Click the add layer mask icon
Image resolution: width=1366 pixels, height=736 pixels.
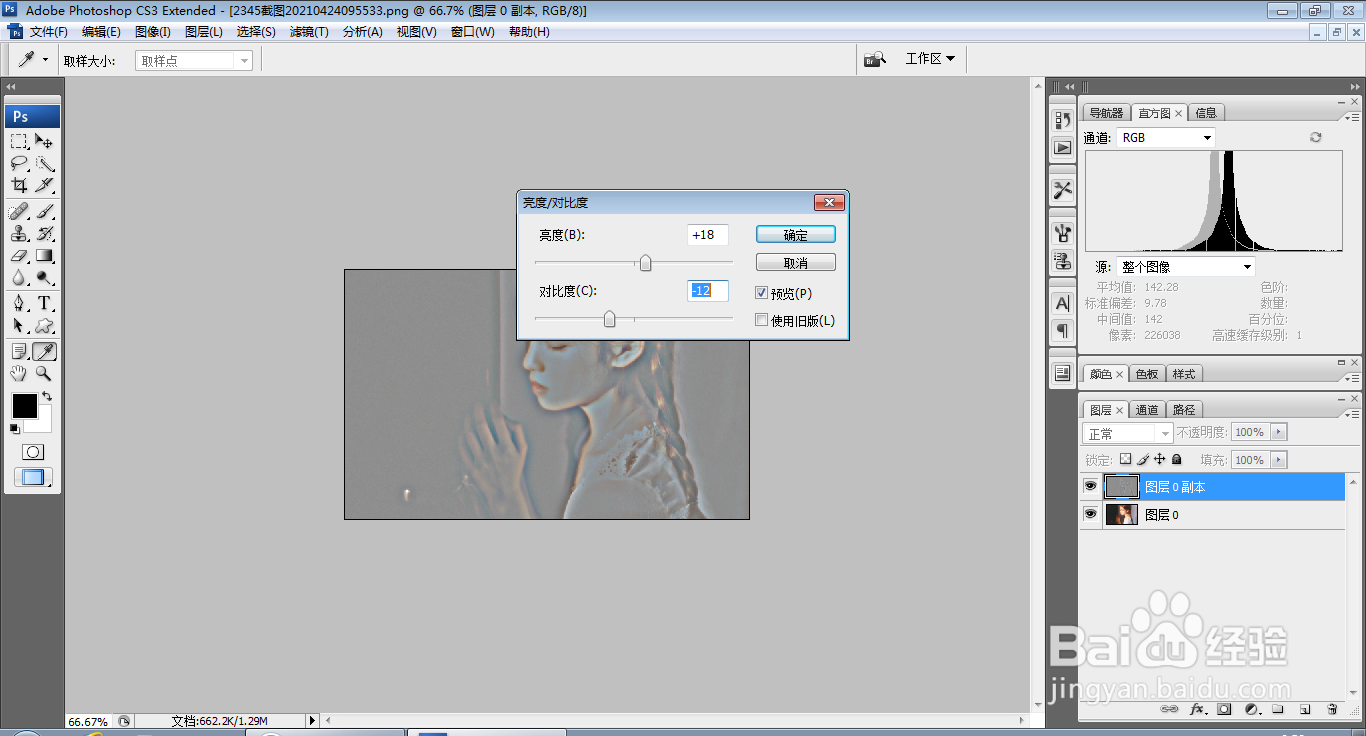click(x=1224, y=709)
